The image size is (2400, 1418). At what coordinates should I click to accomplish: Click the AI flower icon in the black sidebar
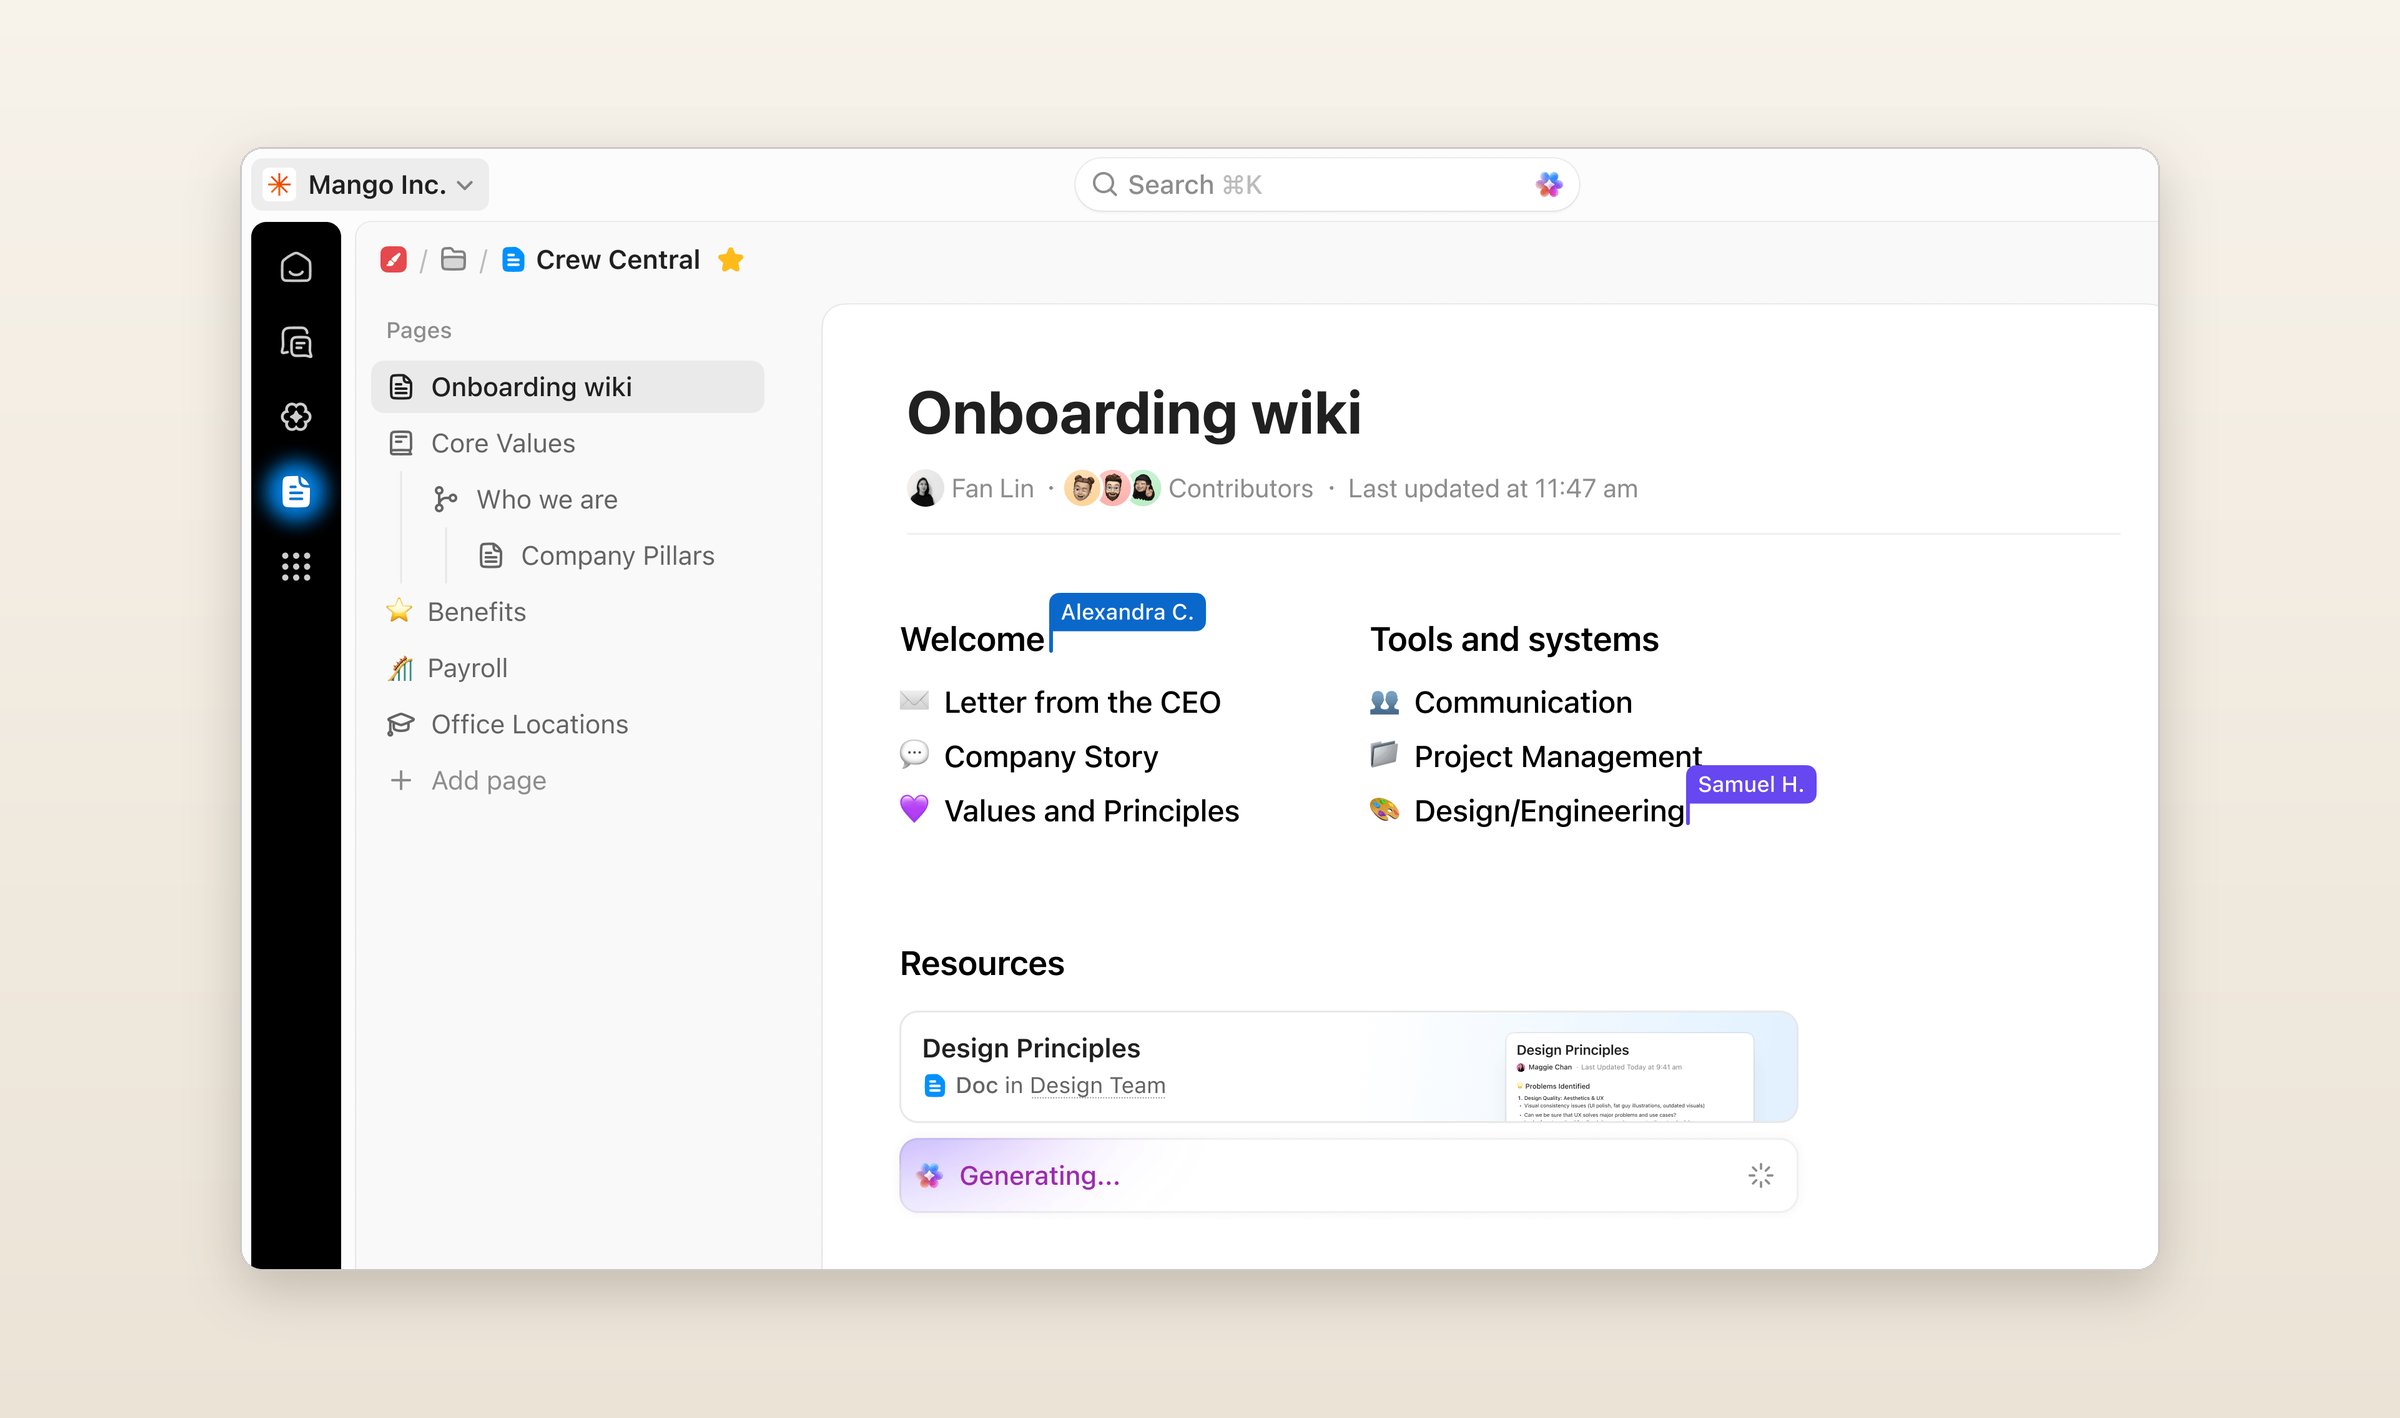(296, 417)
